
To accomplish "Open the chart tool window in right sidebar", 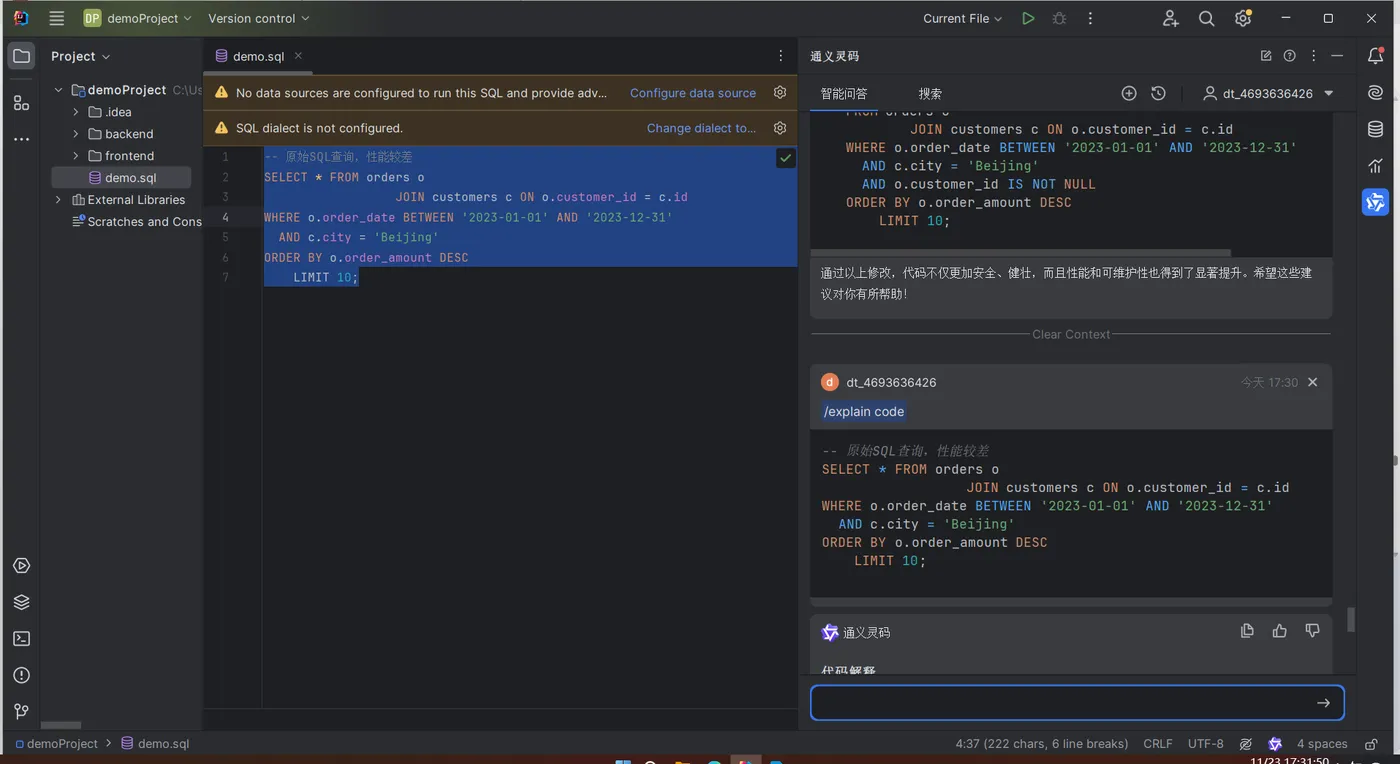I will click(x=1376, y=165).
